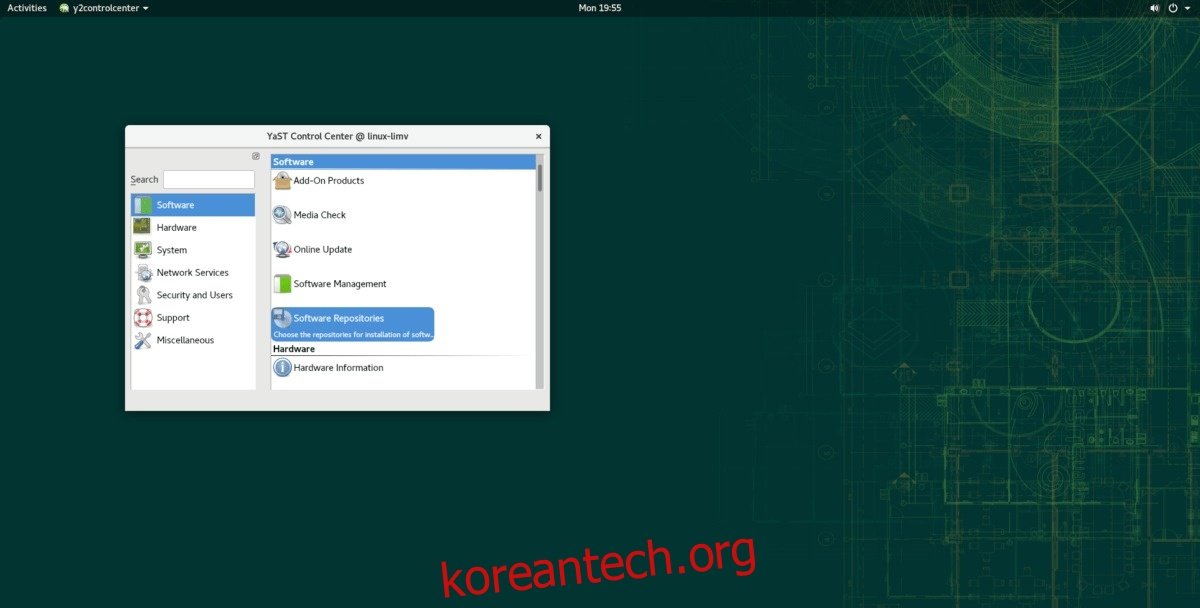The height and width of the screenshot is (608, 1200).
Task: Click the clock showing Mon 19:55
Action: pyautogui.click(x=600, y=7)
